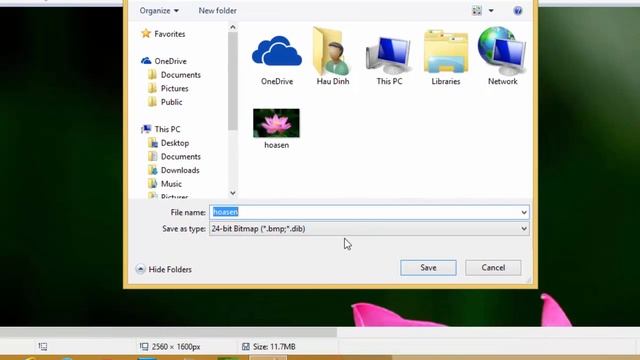Click the File name input field

coord(369,212)
